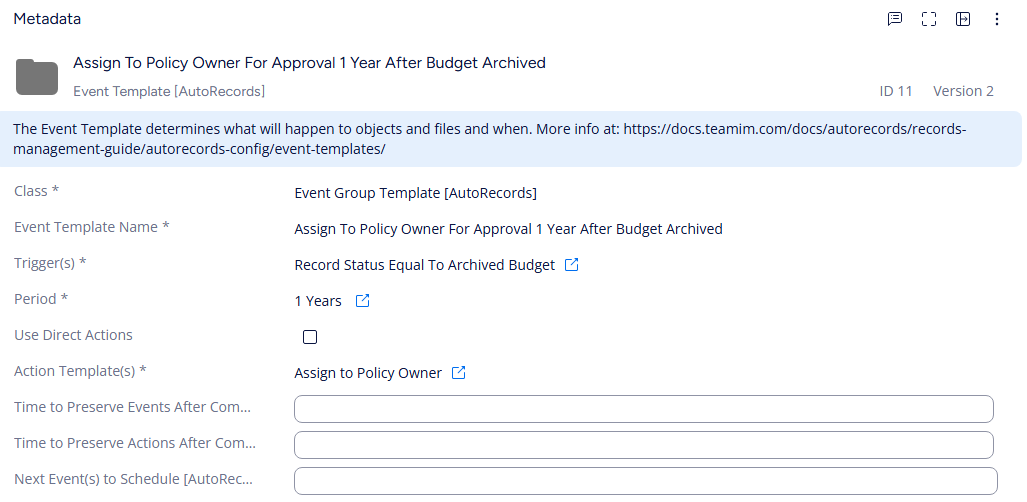The height and width of the screenshot is (502, 1027).
Task: Open external link icon beside Archived Budget trigger
Action: (x=572, y=265)
